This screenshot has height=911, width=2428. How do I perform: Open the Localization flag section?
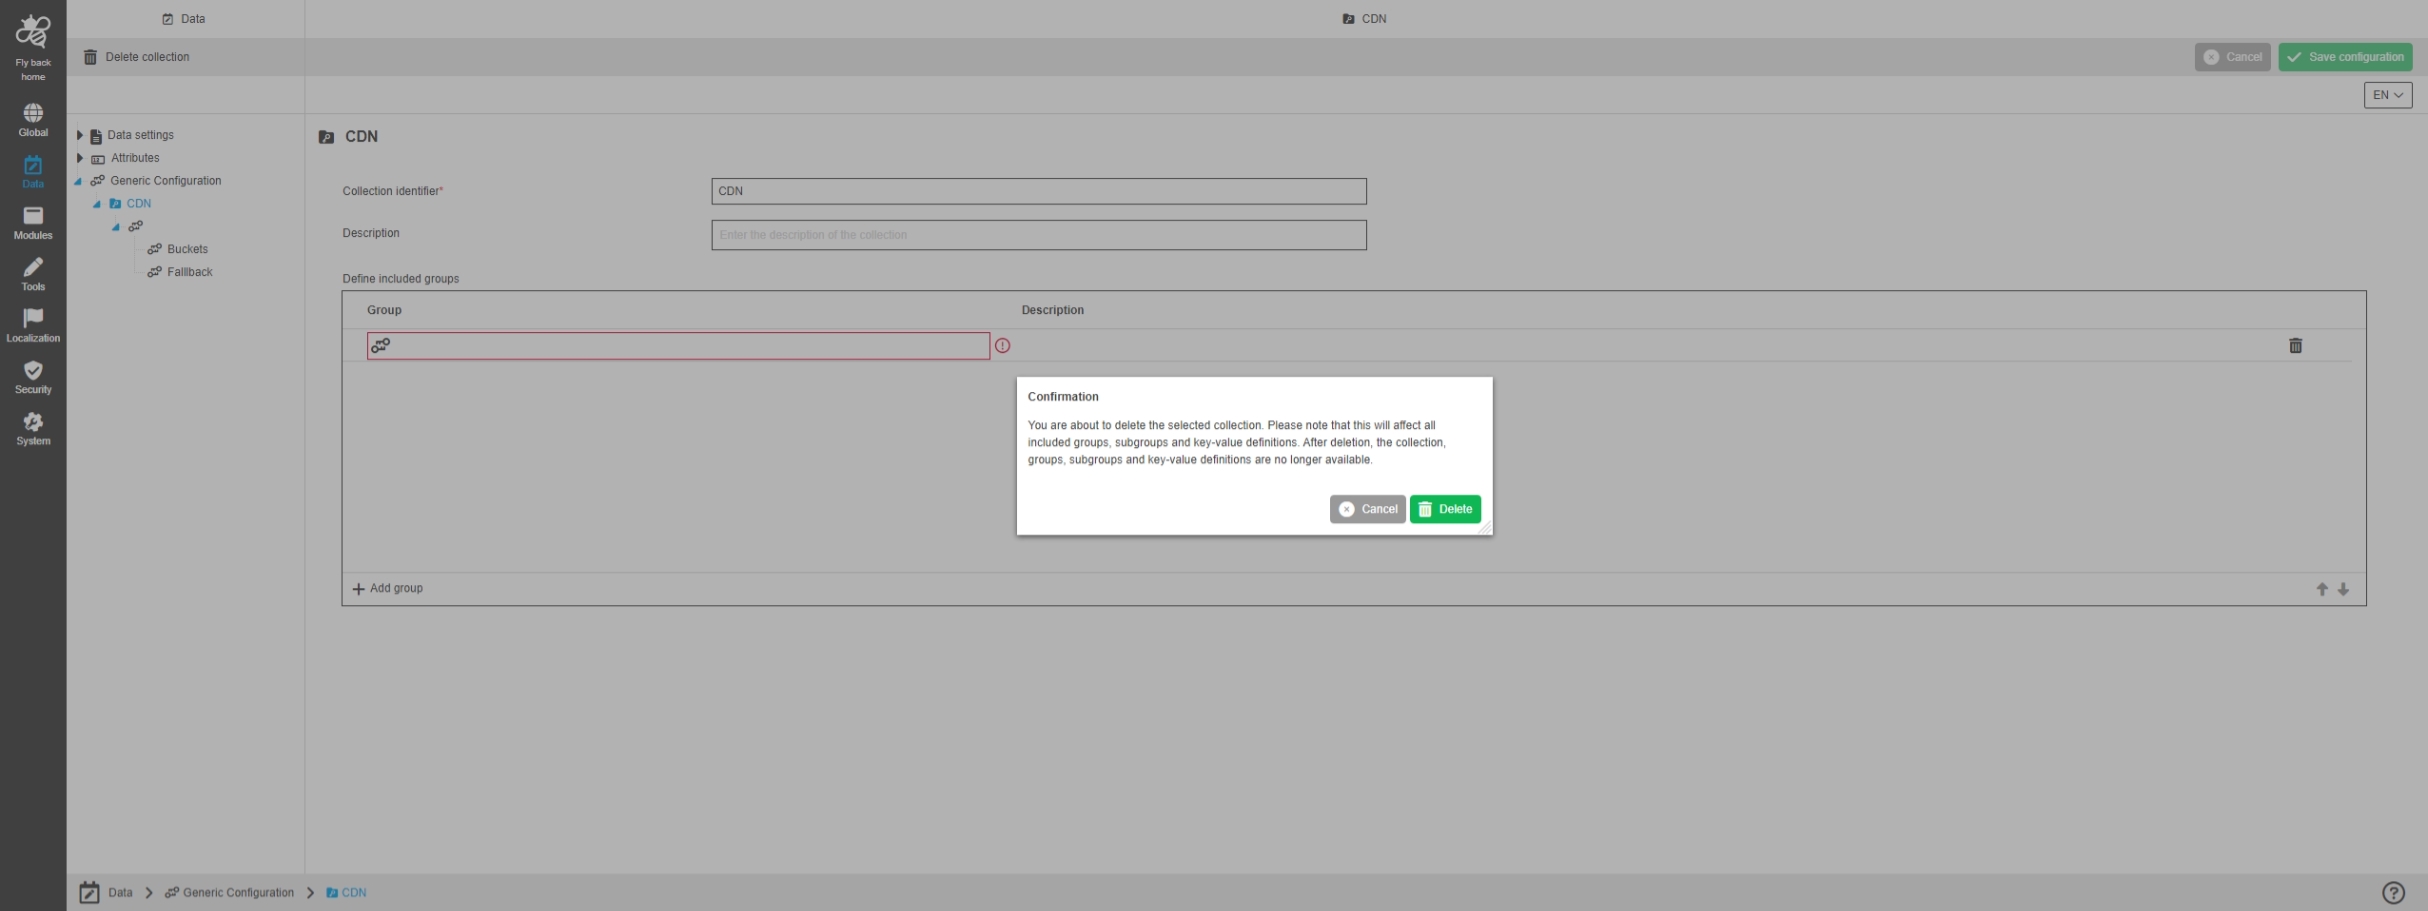[x=33, y=325]
